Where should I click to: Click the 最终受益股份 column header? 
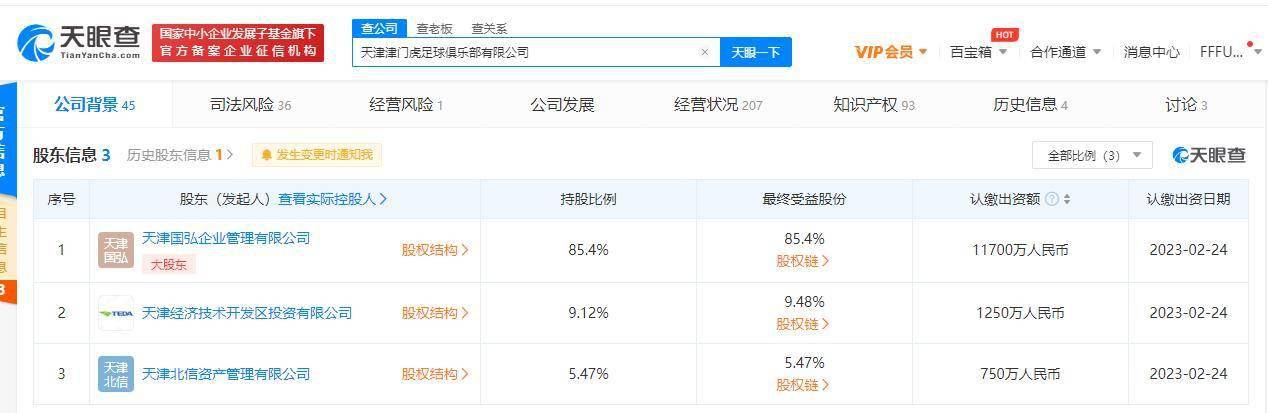pos(804,199)
